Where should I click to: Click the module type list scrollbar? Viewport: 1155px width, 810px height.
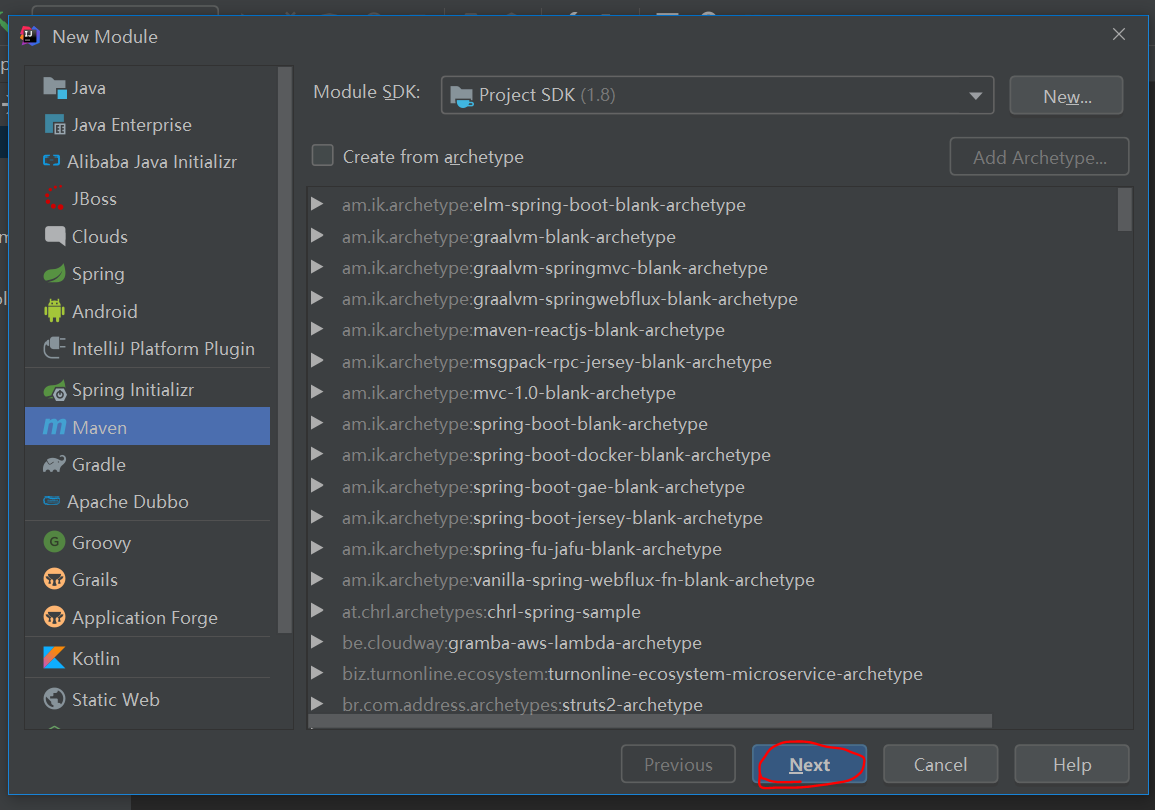(285, 350)
